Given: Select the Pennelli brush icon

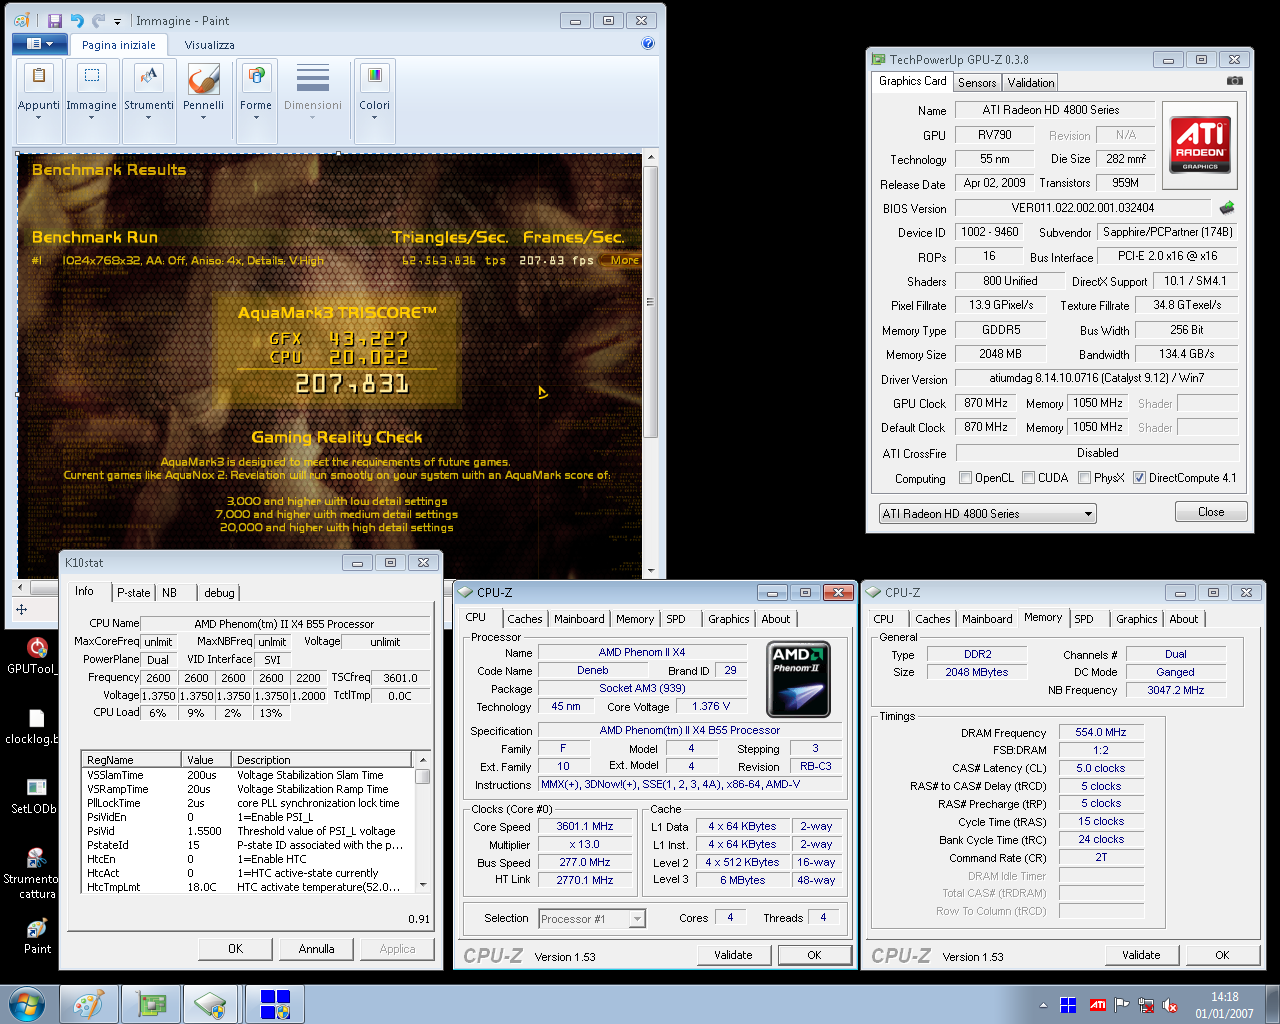Looking at the screenshot, I should (x=203, y=78).
